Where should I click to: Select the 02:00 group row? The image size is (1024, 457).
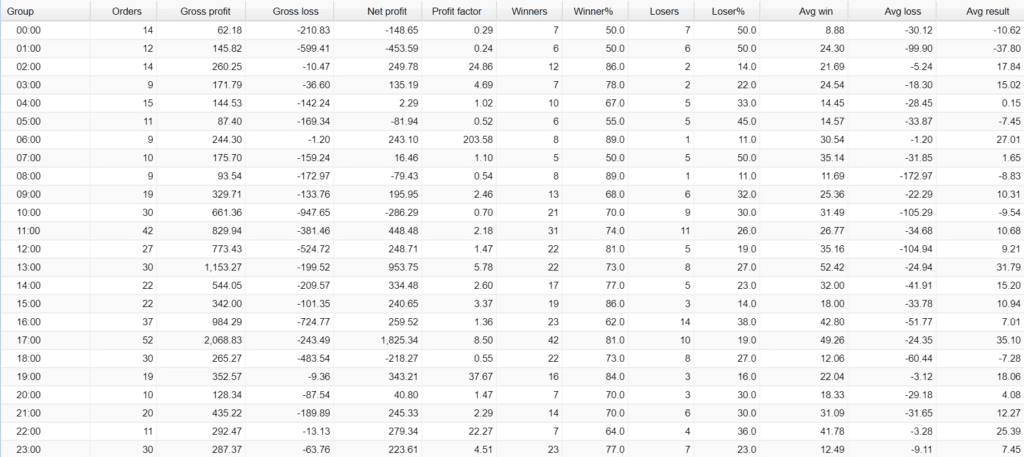coord(512,67)
